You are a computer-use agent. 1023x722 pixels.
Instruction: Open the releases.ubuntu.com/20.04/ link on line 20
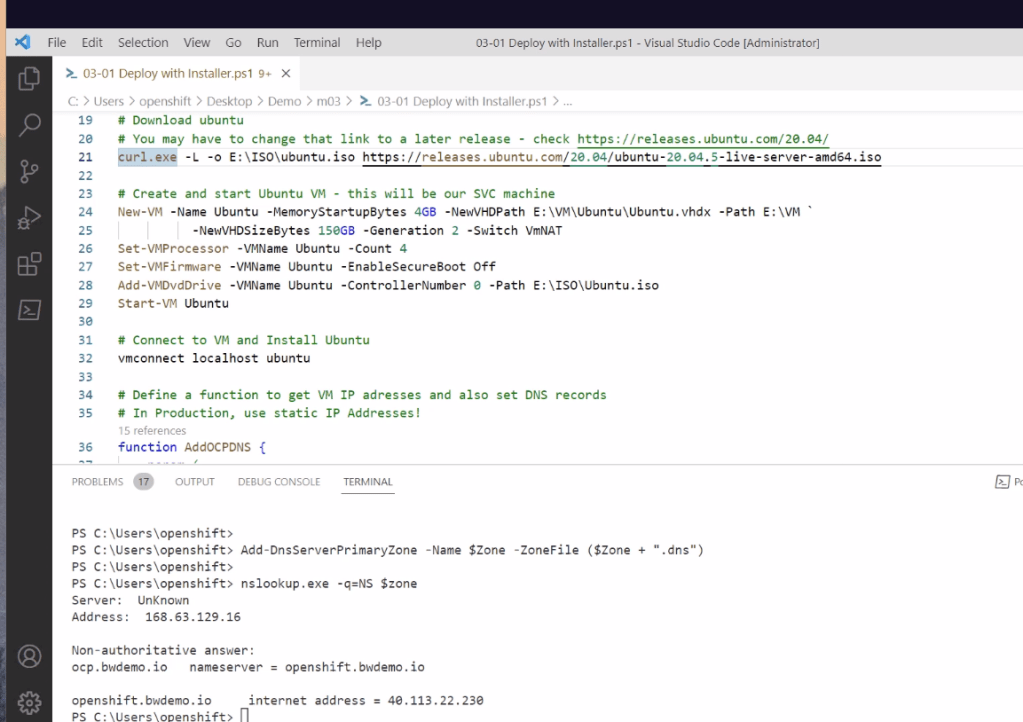click(703, 139)
